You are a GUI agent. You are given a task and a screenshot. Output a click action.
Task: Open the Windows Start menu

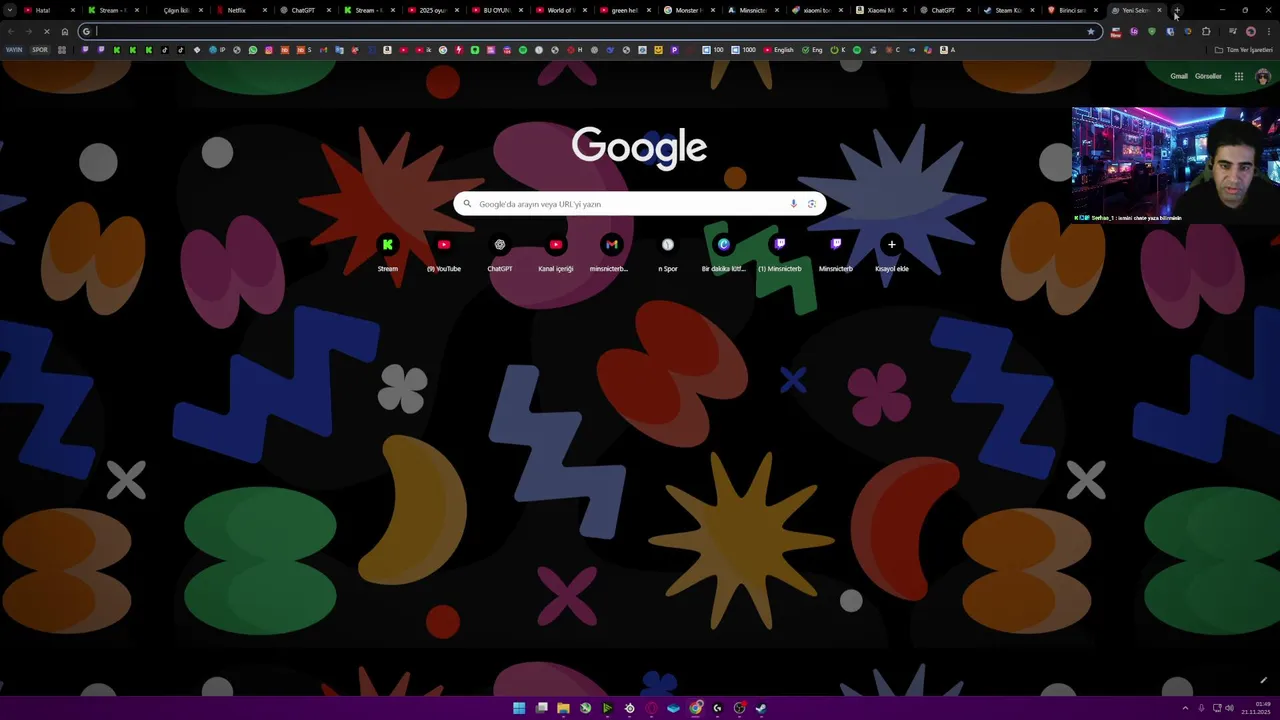tap(519, 708)
